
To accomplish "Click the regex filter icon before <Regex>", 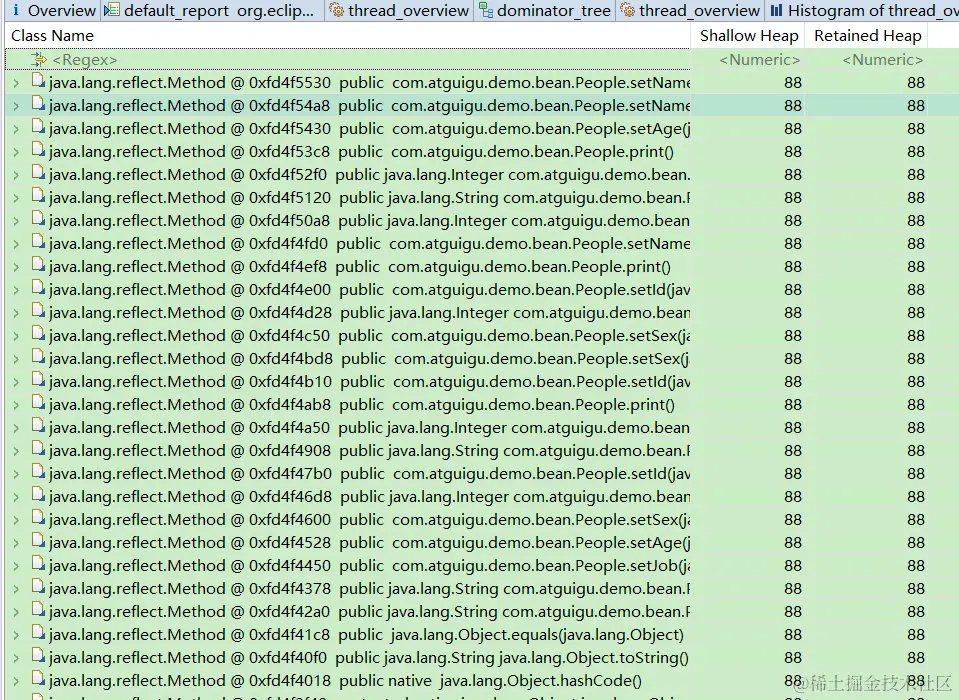I will [x=39, y=59].
